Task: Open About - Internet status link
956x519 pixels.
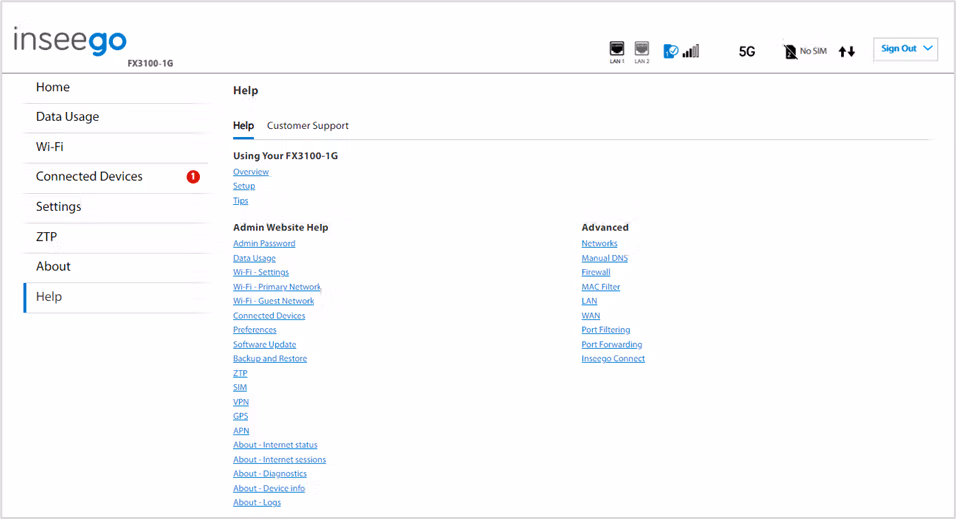Action: tap(275, 445)
